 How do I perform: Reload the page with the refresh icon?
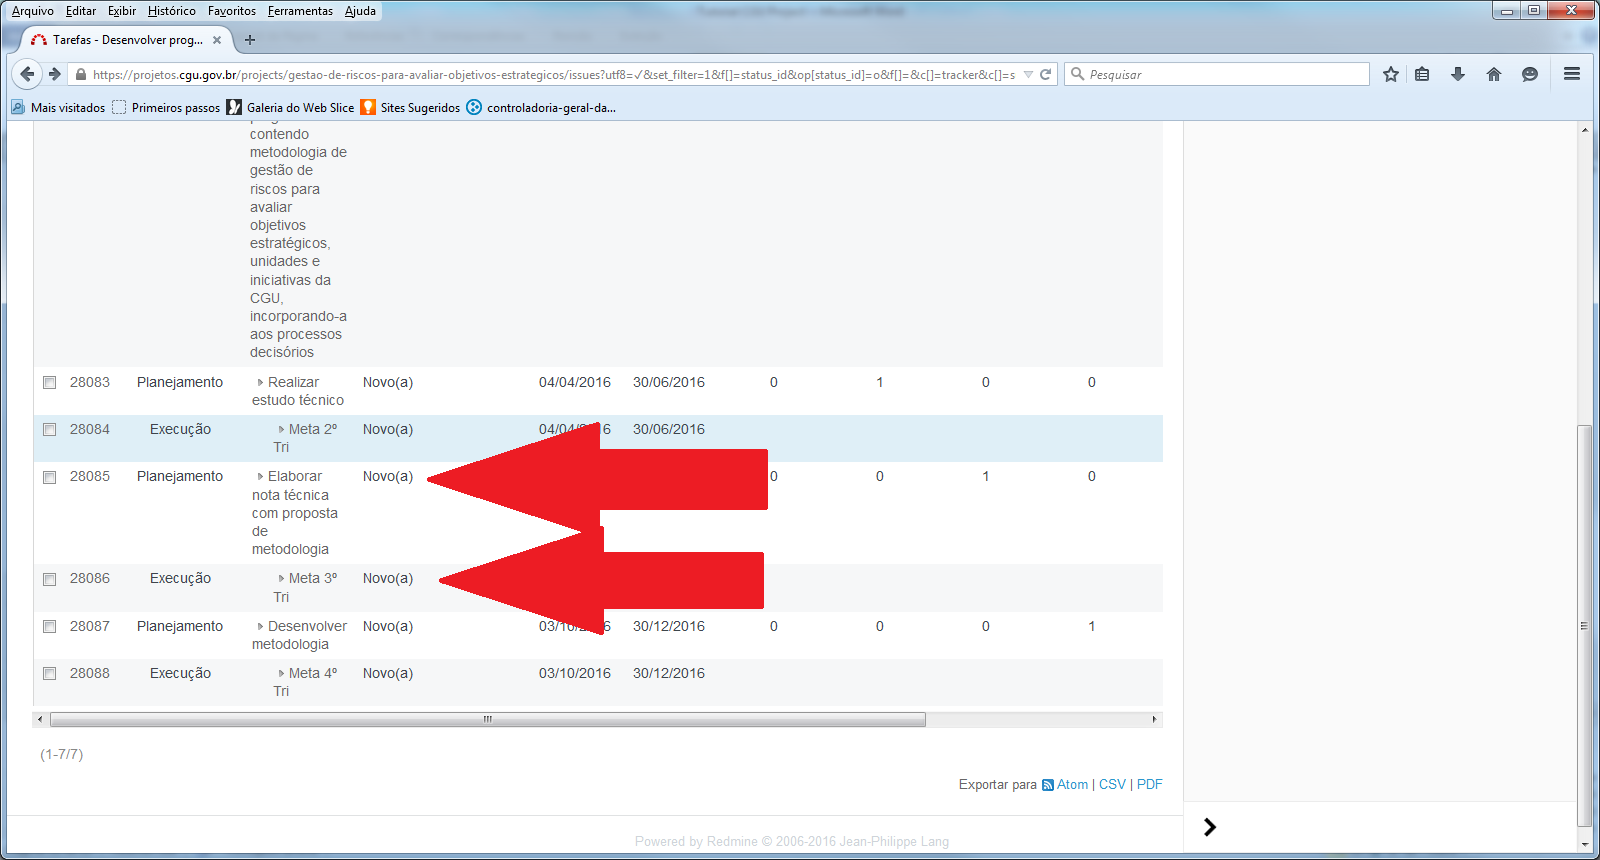(1046, 74)
